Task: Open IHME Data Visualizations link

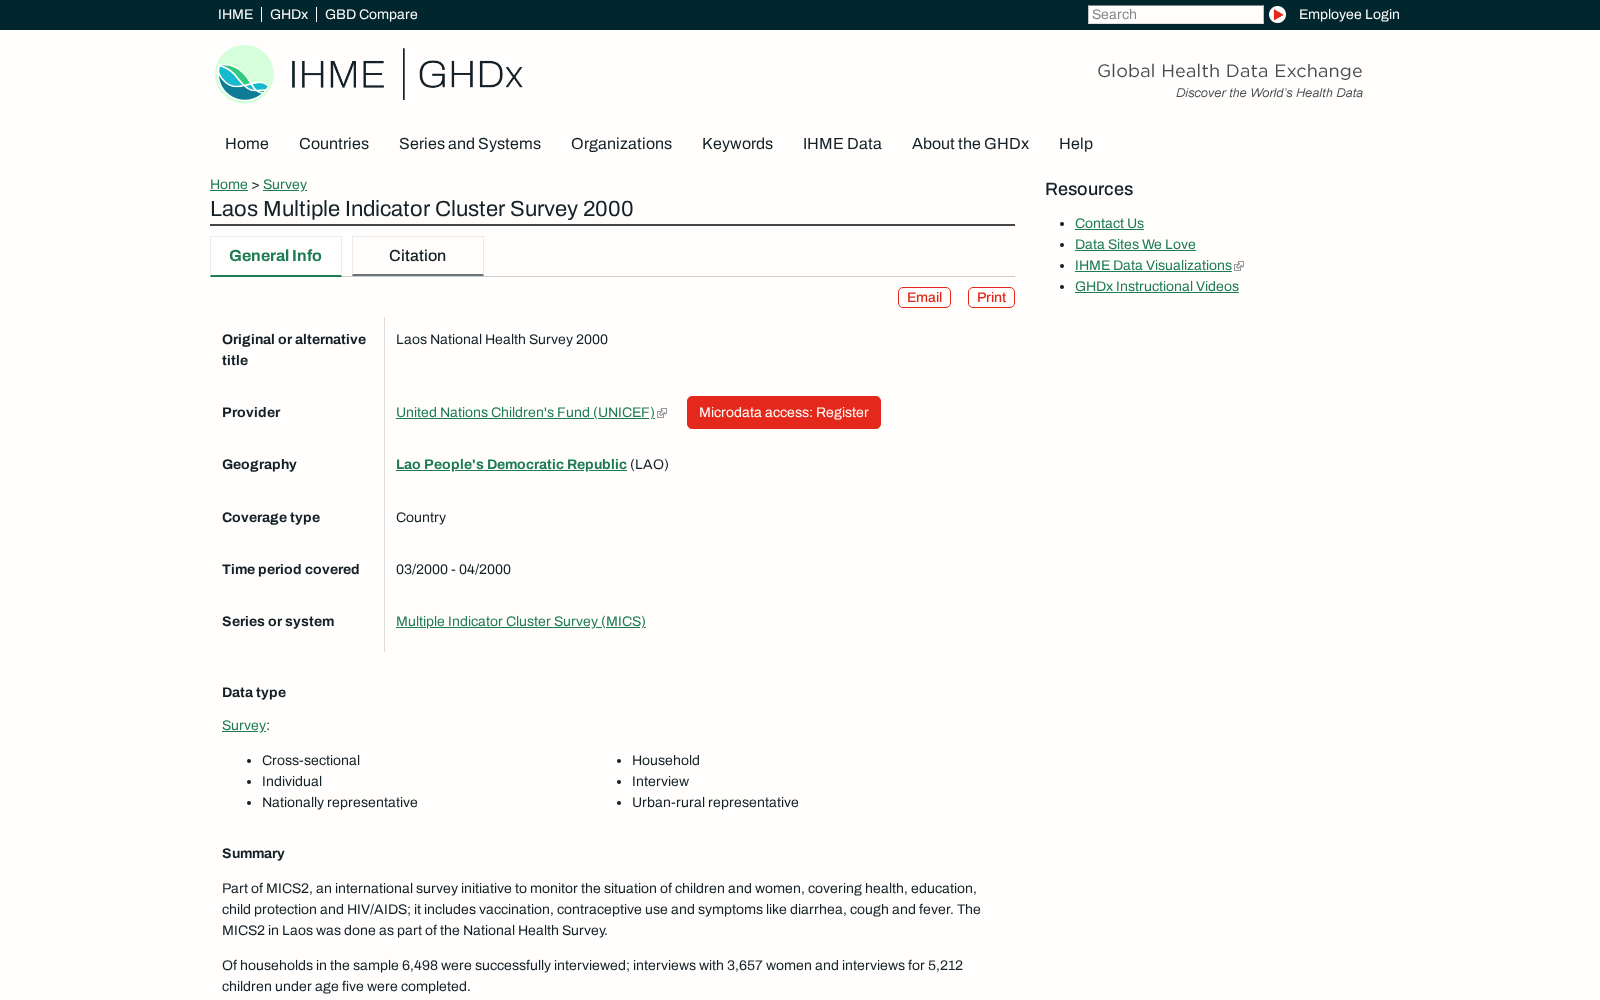Action: [x=1153, y=265]
